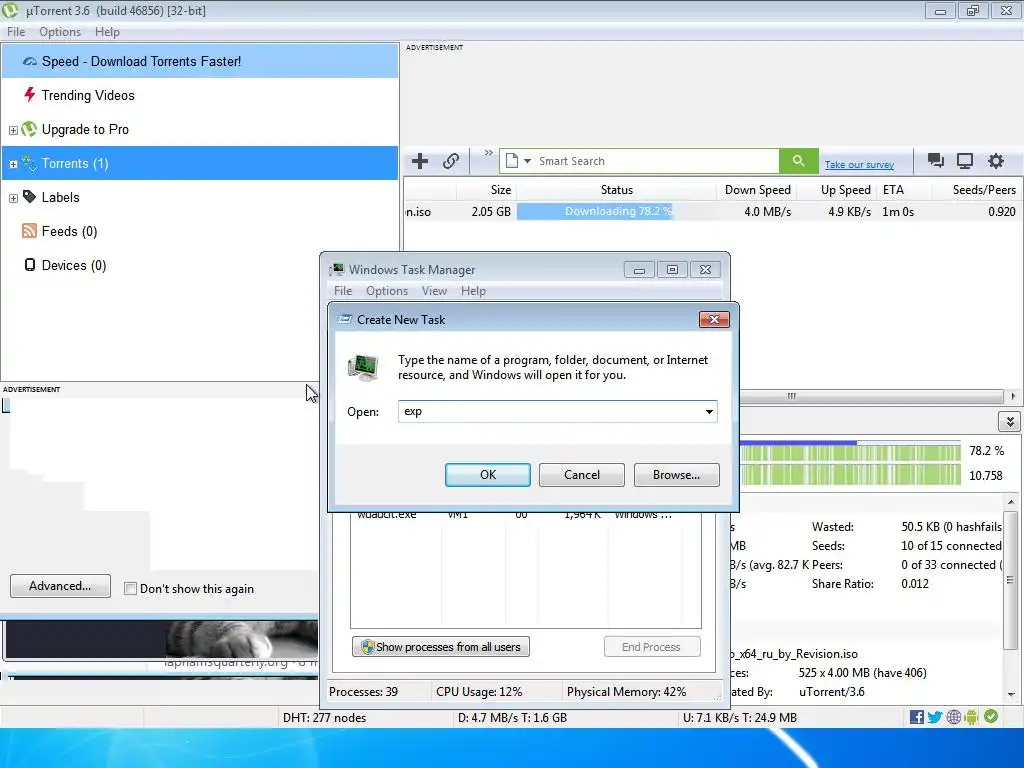Click the Down Speed column header
Screen dimensions: 1024x768
[x=757, y=190]
